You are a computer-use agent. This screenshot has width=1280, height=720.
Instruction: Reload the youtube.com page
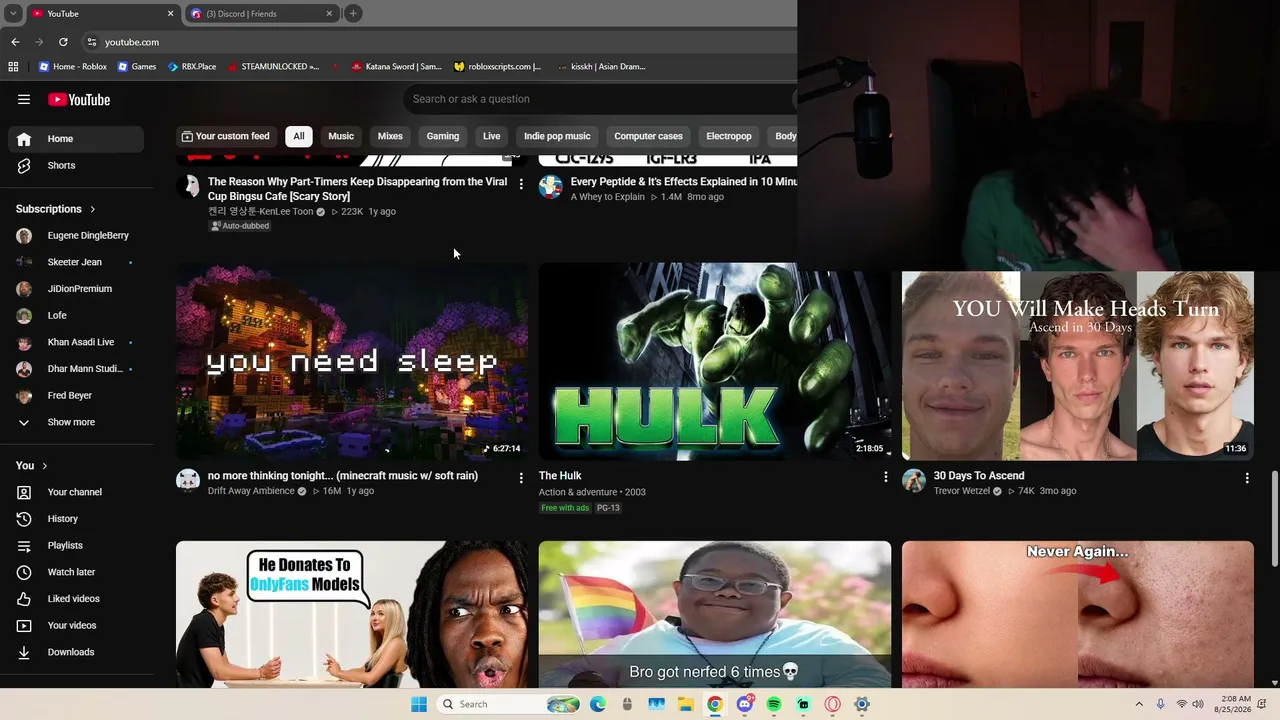pyautogui.click(x=63, y=42)
